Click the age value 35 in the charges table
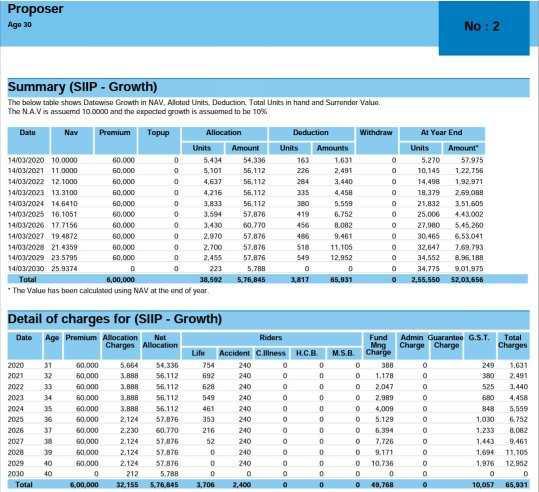 [x=48, y=409]
